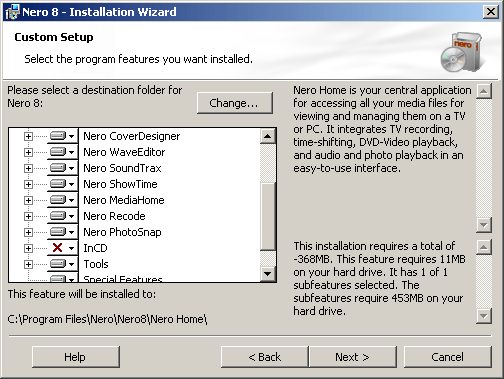The image size is (504, 379).
Task: Select Nero MediaHome feature label
Action: point(124,200)
